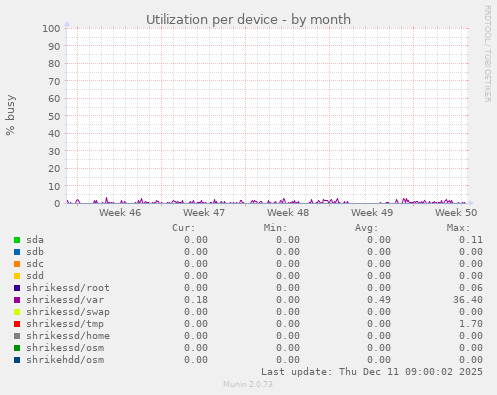
Task: Click the shrikehdd/osm navy swatch
Action: (17, 360)
